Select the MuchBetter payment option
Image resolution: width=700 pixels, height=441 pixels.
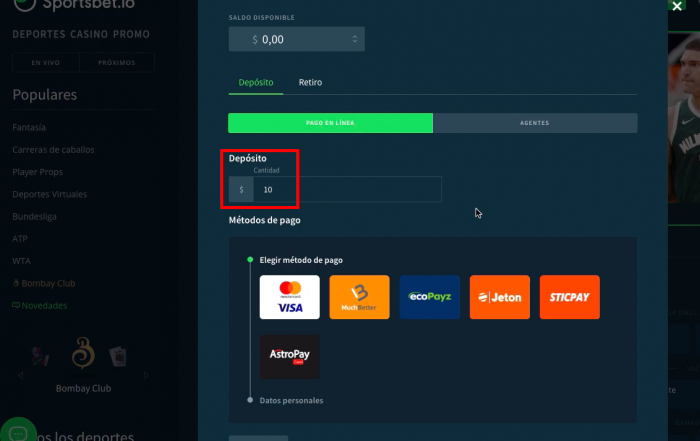point(359,297)
